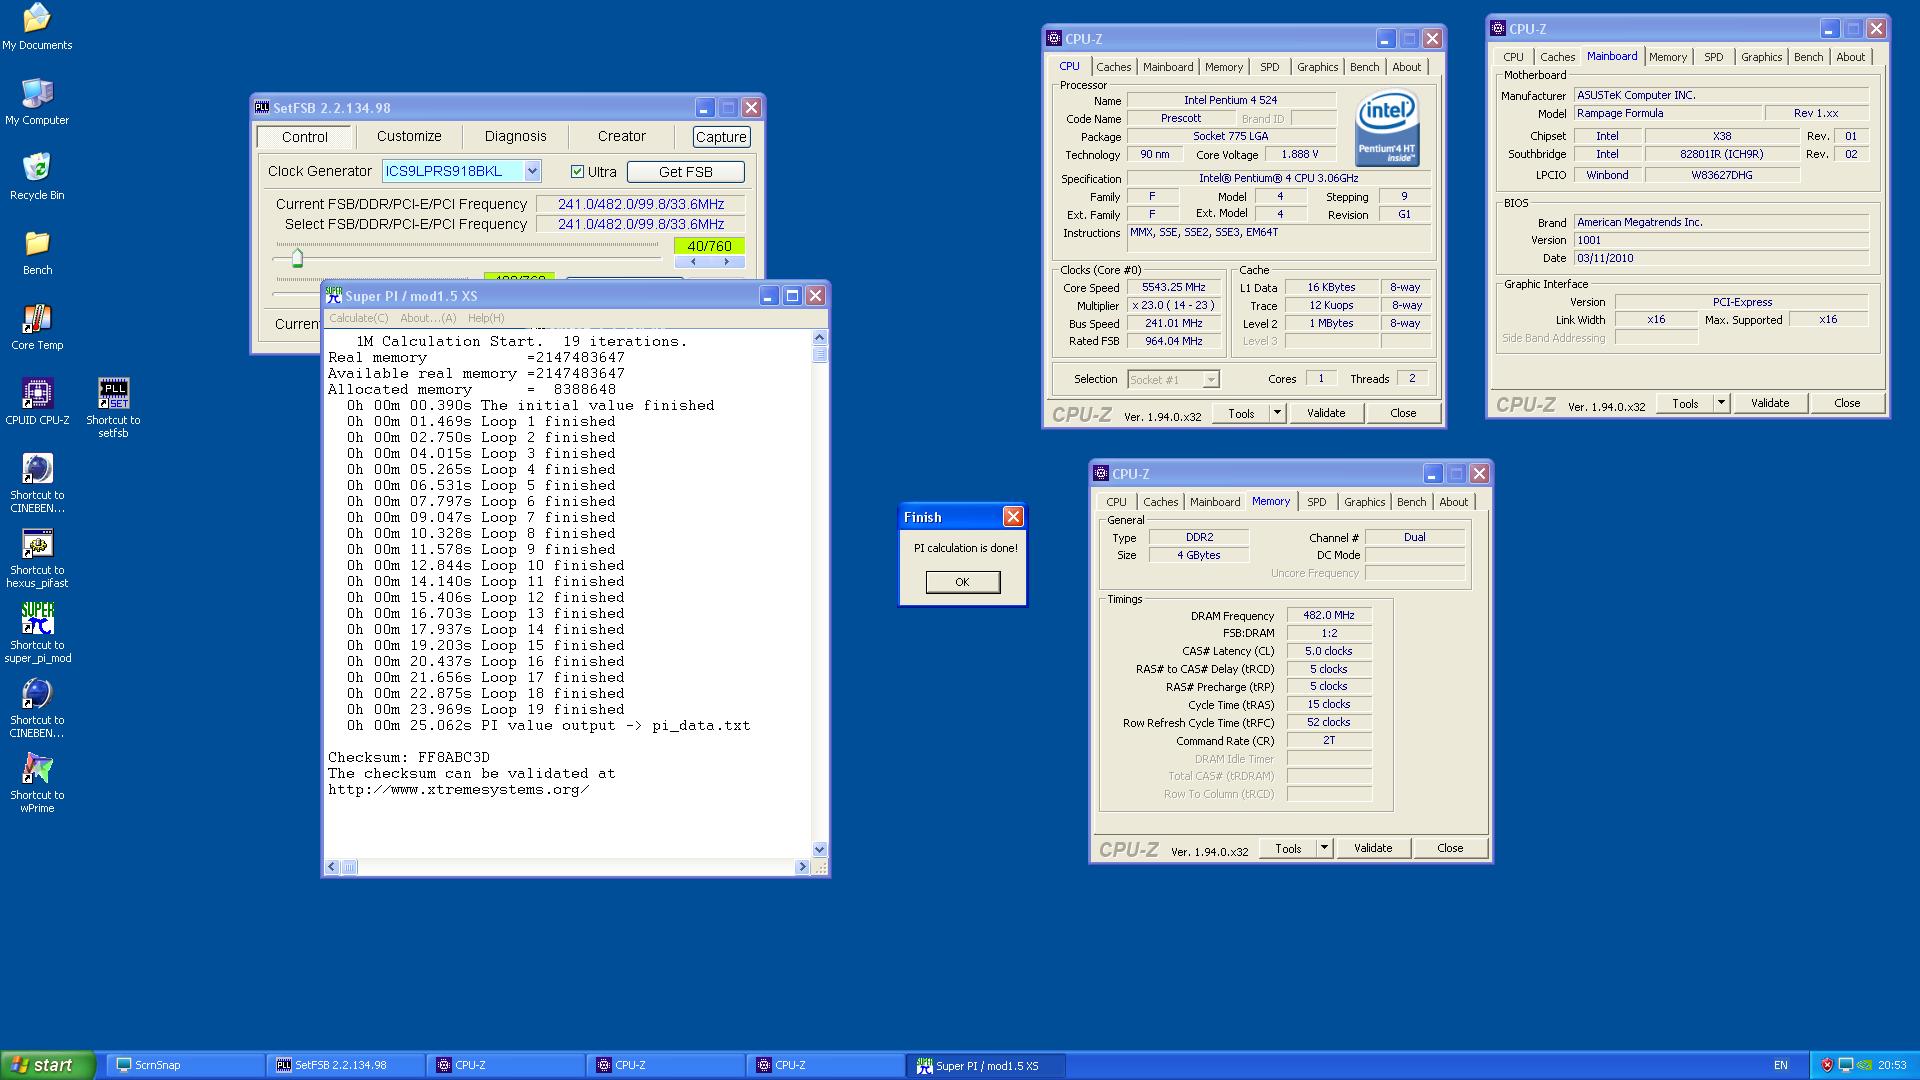The height and width of the screenshot is (1080, 1920).
Task: Open the super_pi_mod shortcut icon
Action: point(37,633)
